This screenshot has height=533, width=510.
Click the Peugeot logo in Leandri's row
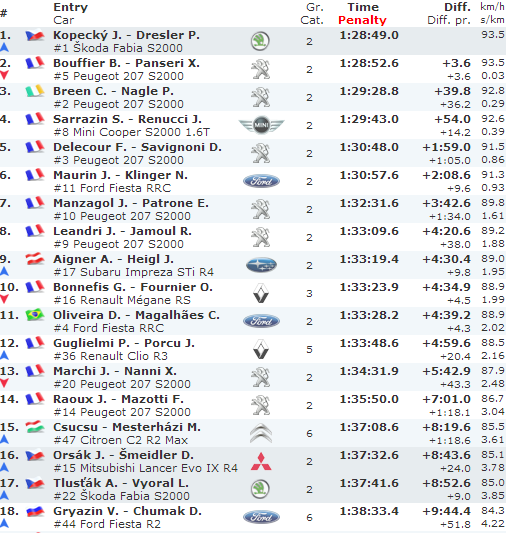pyautogui.click(x=260, y=237)
